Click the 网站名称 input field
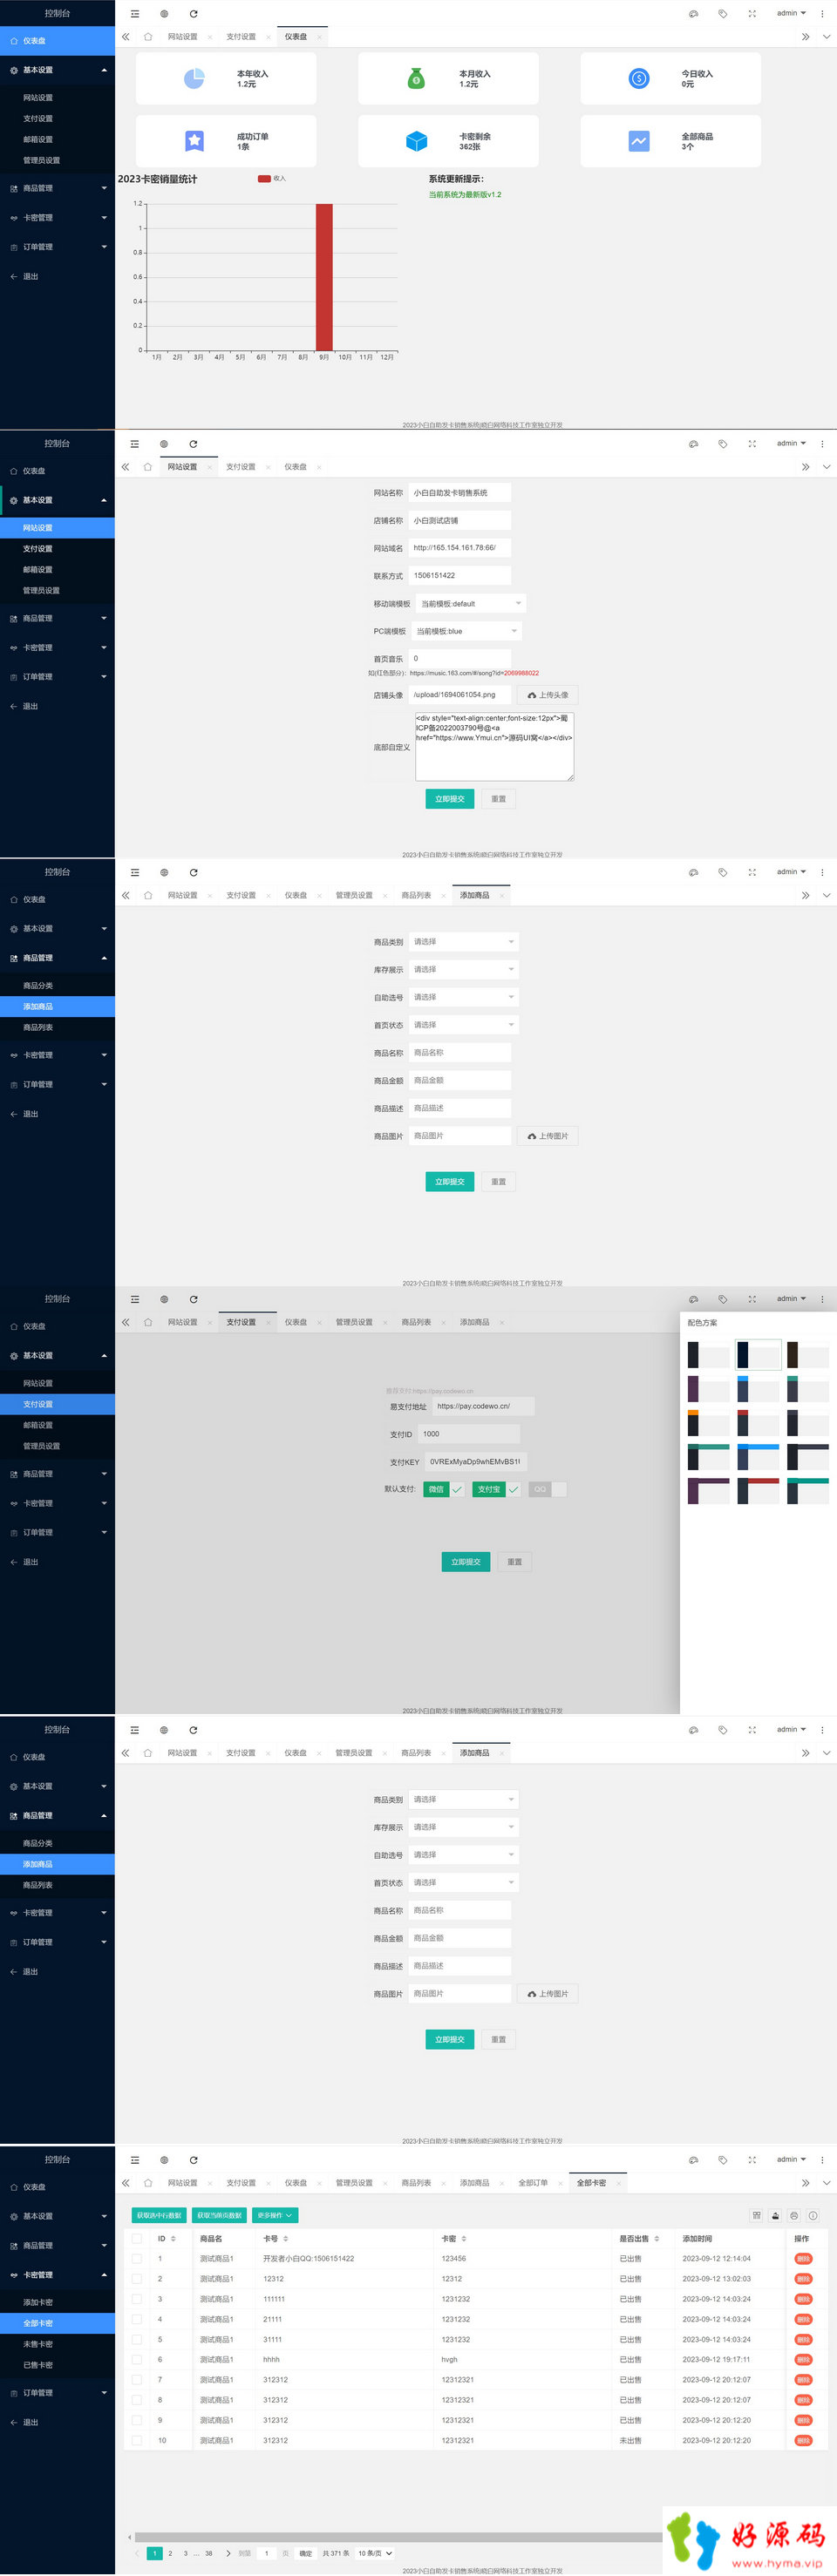The width and height of the screenshot is (837, 2576). (460, 493)
